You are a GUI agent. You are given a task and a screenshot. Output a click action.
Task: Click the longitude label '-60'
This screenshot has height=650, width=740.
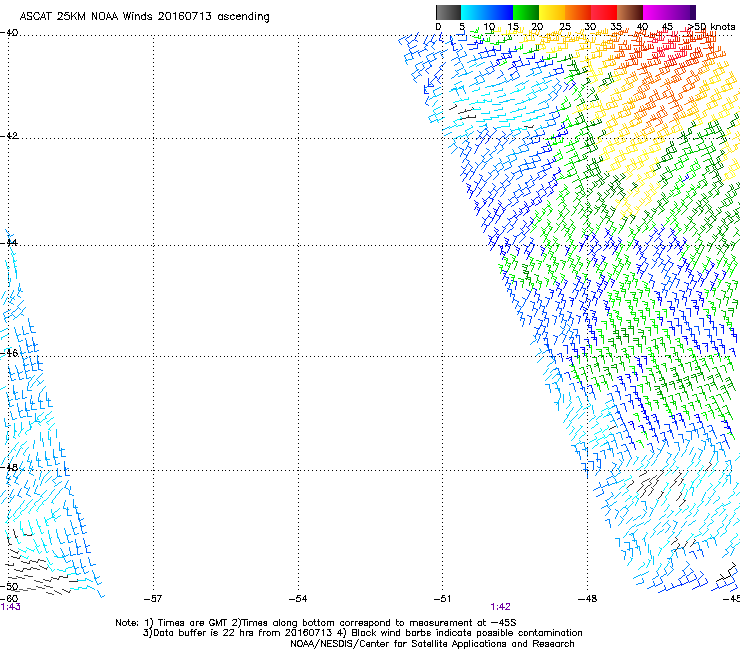click(x=9, y=599)
